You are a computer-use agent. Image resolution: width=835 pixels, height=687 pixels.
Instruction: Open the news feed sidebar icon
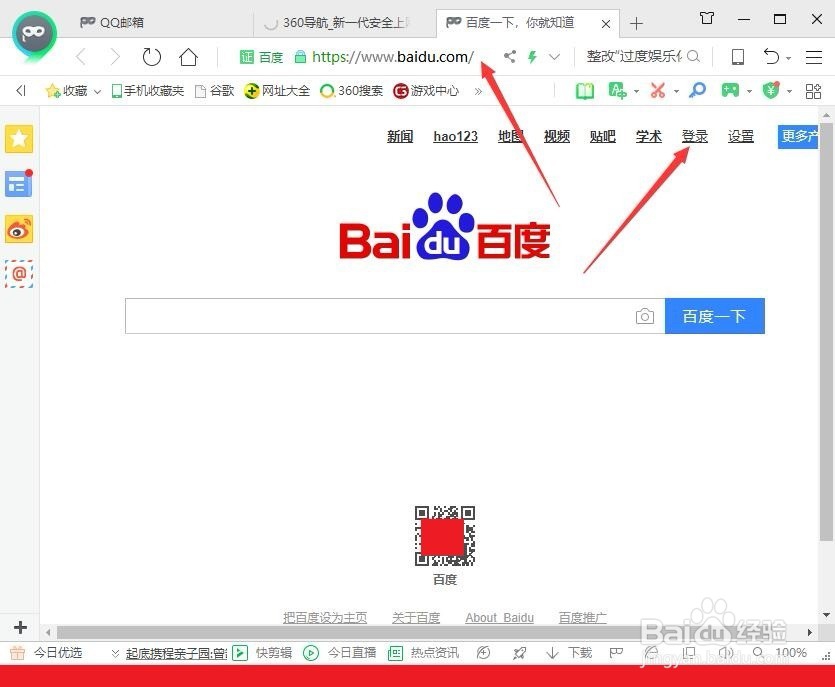coord(19,184)
